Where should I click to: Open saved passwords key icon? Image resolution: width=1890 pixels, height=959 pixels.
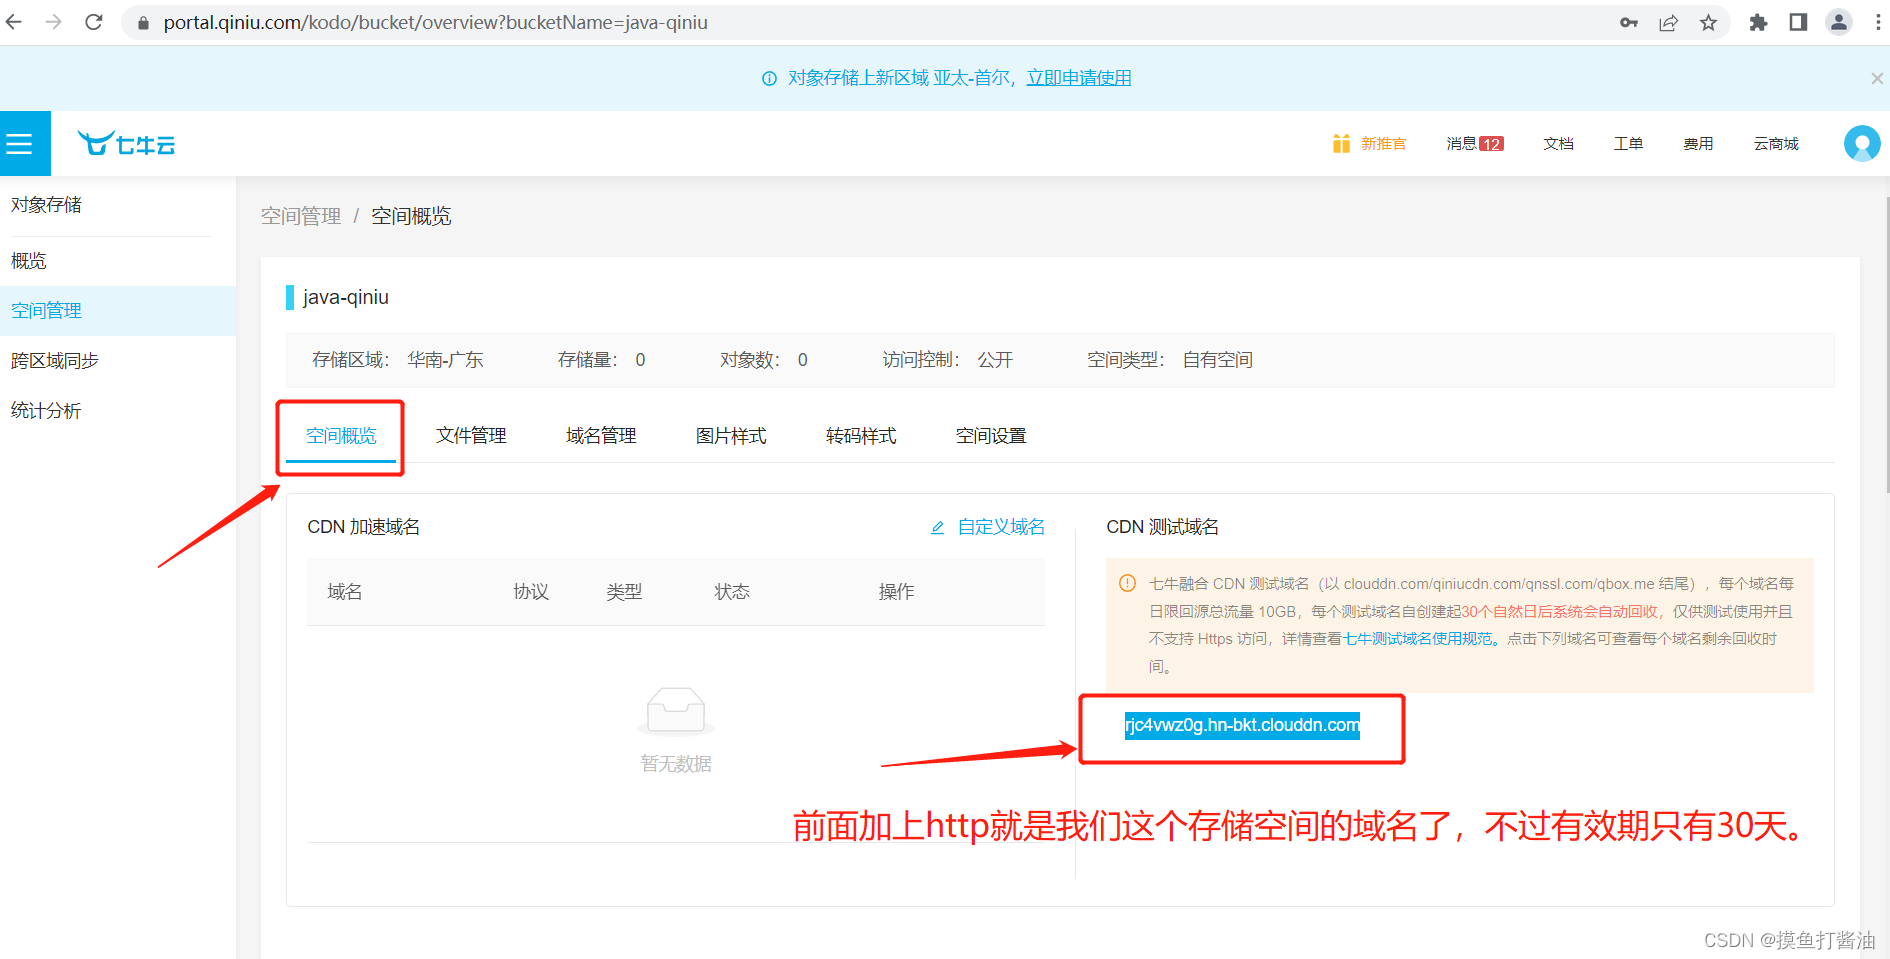(x=1629, y=22)
